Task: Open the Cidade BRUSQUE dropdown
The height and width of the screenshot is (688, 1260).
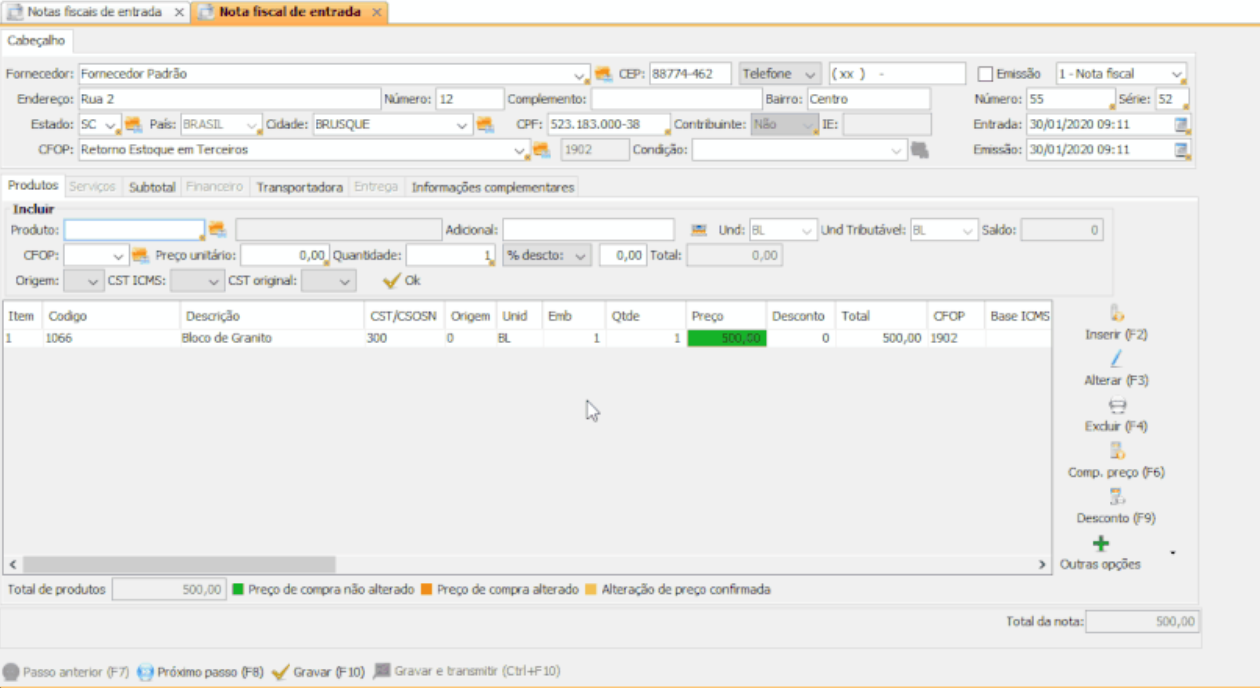Action: [462, 125]
